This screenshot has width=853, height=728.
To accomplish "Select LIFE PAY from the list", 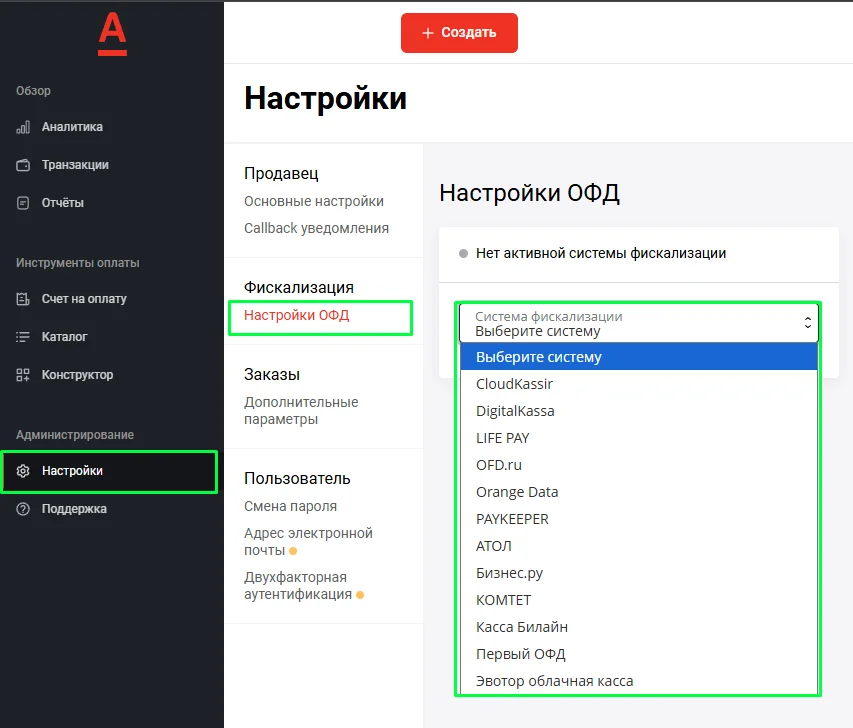I will coord(639,438).
